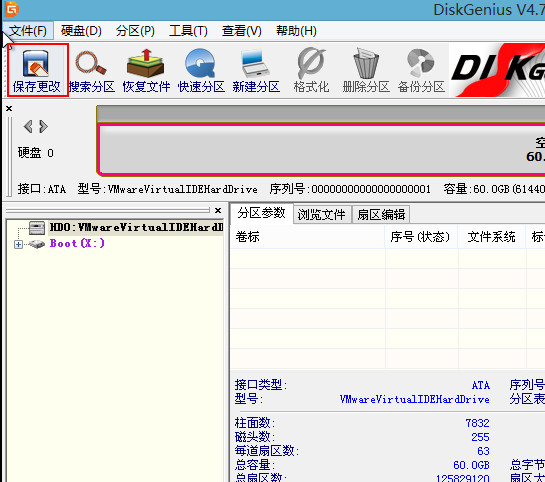The height and width of the screenshot is (482, 545).
Task: Click the blue VMwareVirtualIDEHardDrive model value
Action: coord(415,399)
